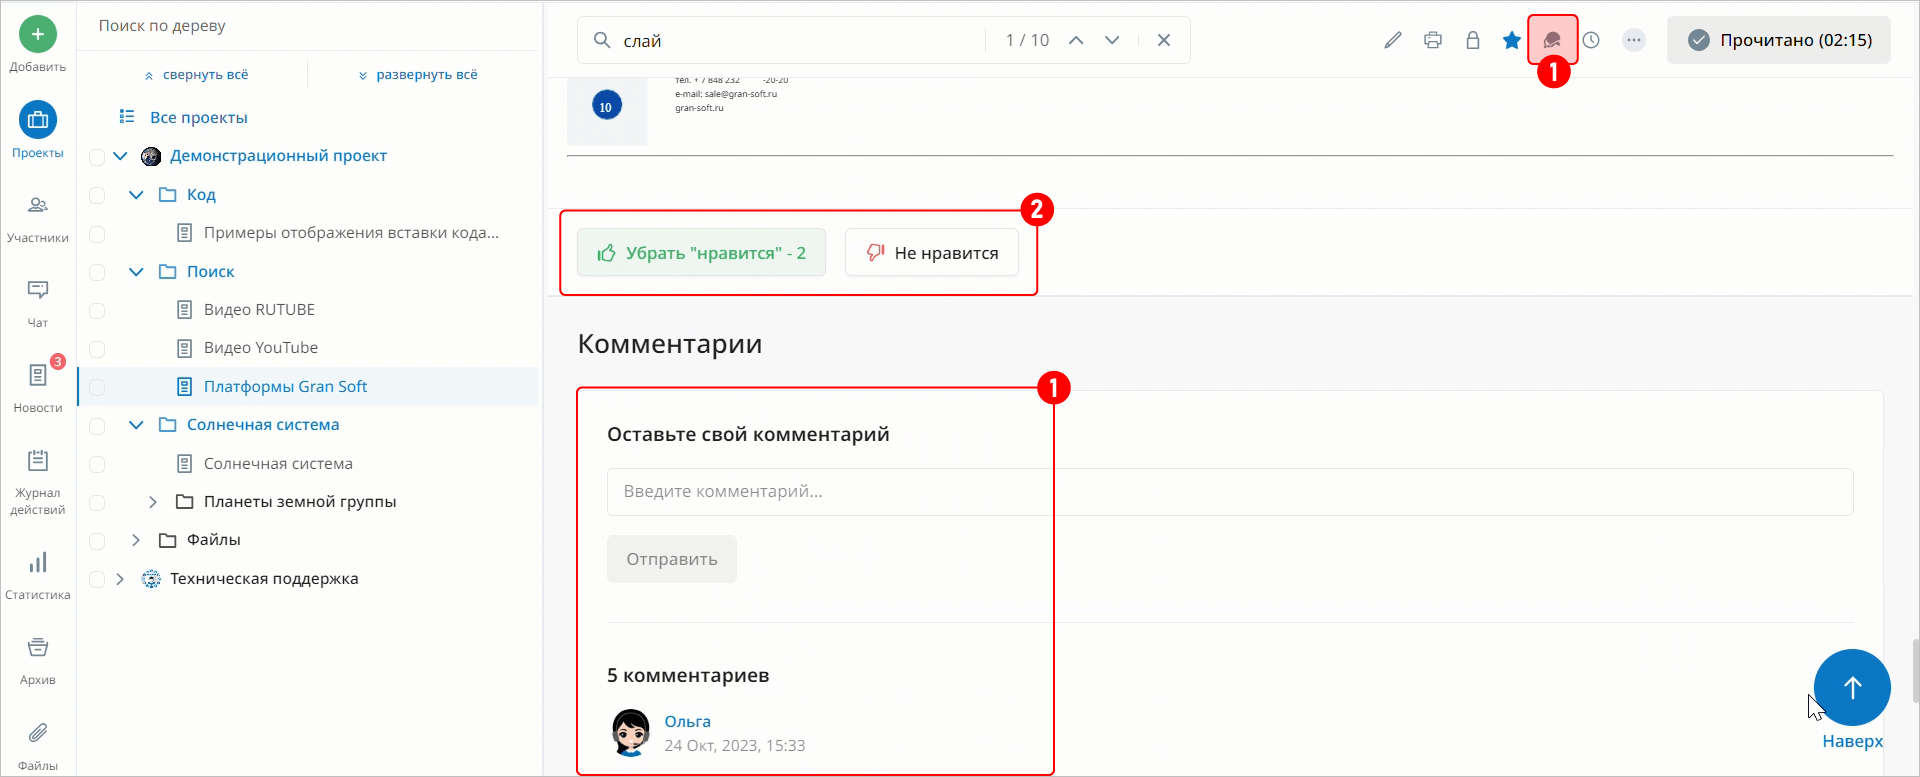Tick checkbox next to Видео YouTube
This screenshot has height=777, width=1920.
pyautogui.click(x=97, y=349)
